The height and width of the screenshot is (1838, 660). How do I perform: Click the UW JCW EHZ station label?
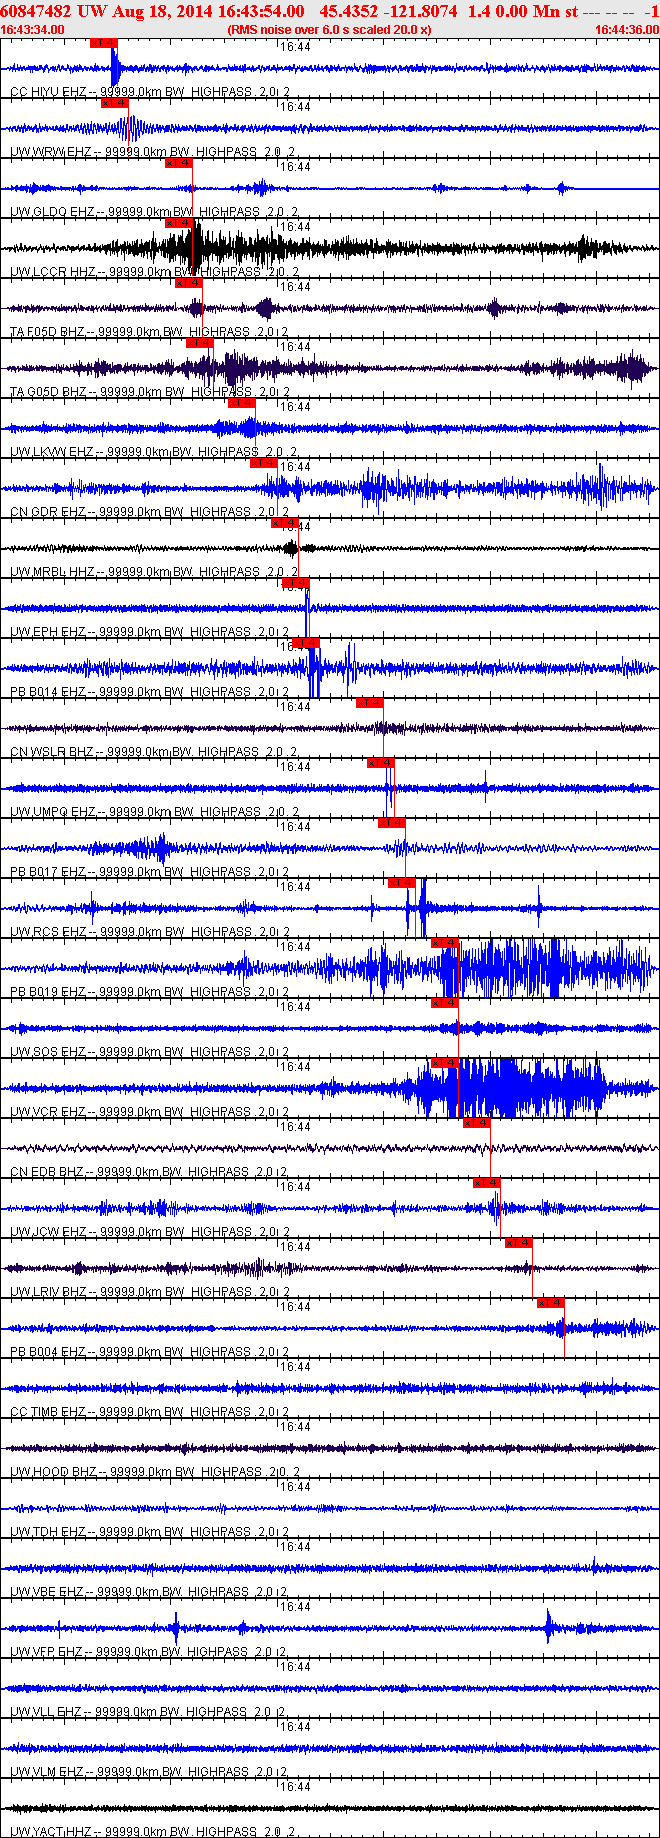[48, 1232]
